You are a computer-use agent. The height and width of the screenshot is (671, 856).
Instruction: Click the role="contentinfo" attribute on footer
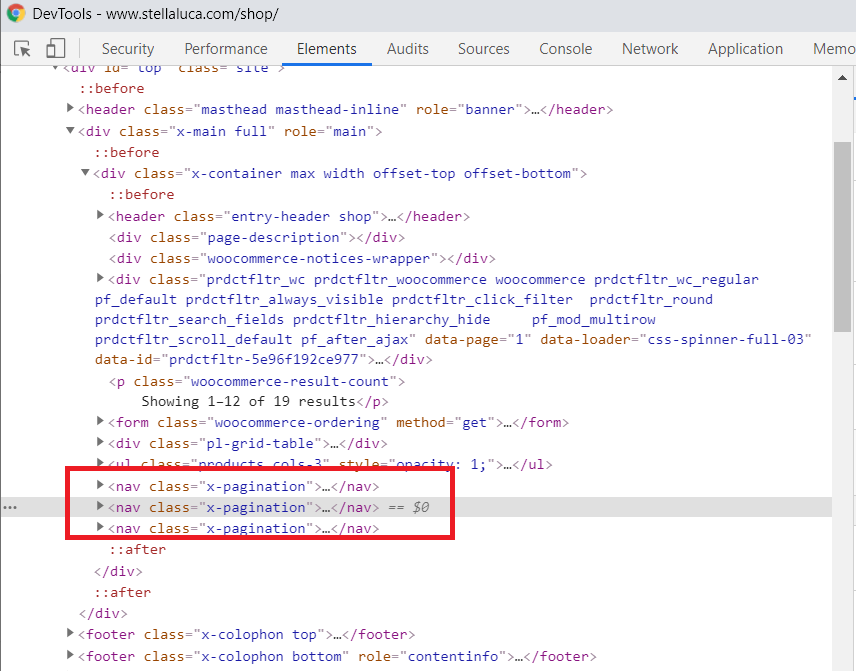coord(432,656)
